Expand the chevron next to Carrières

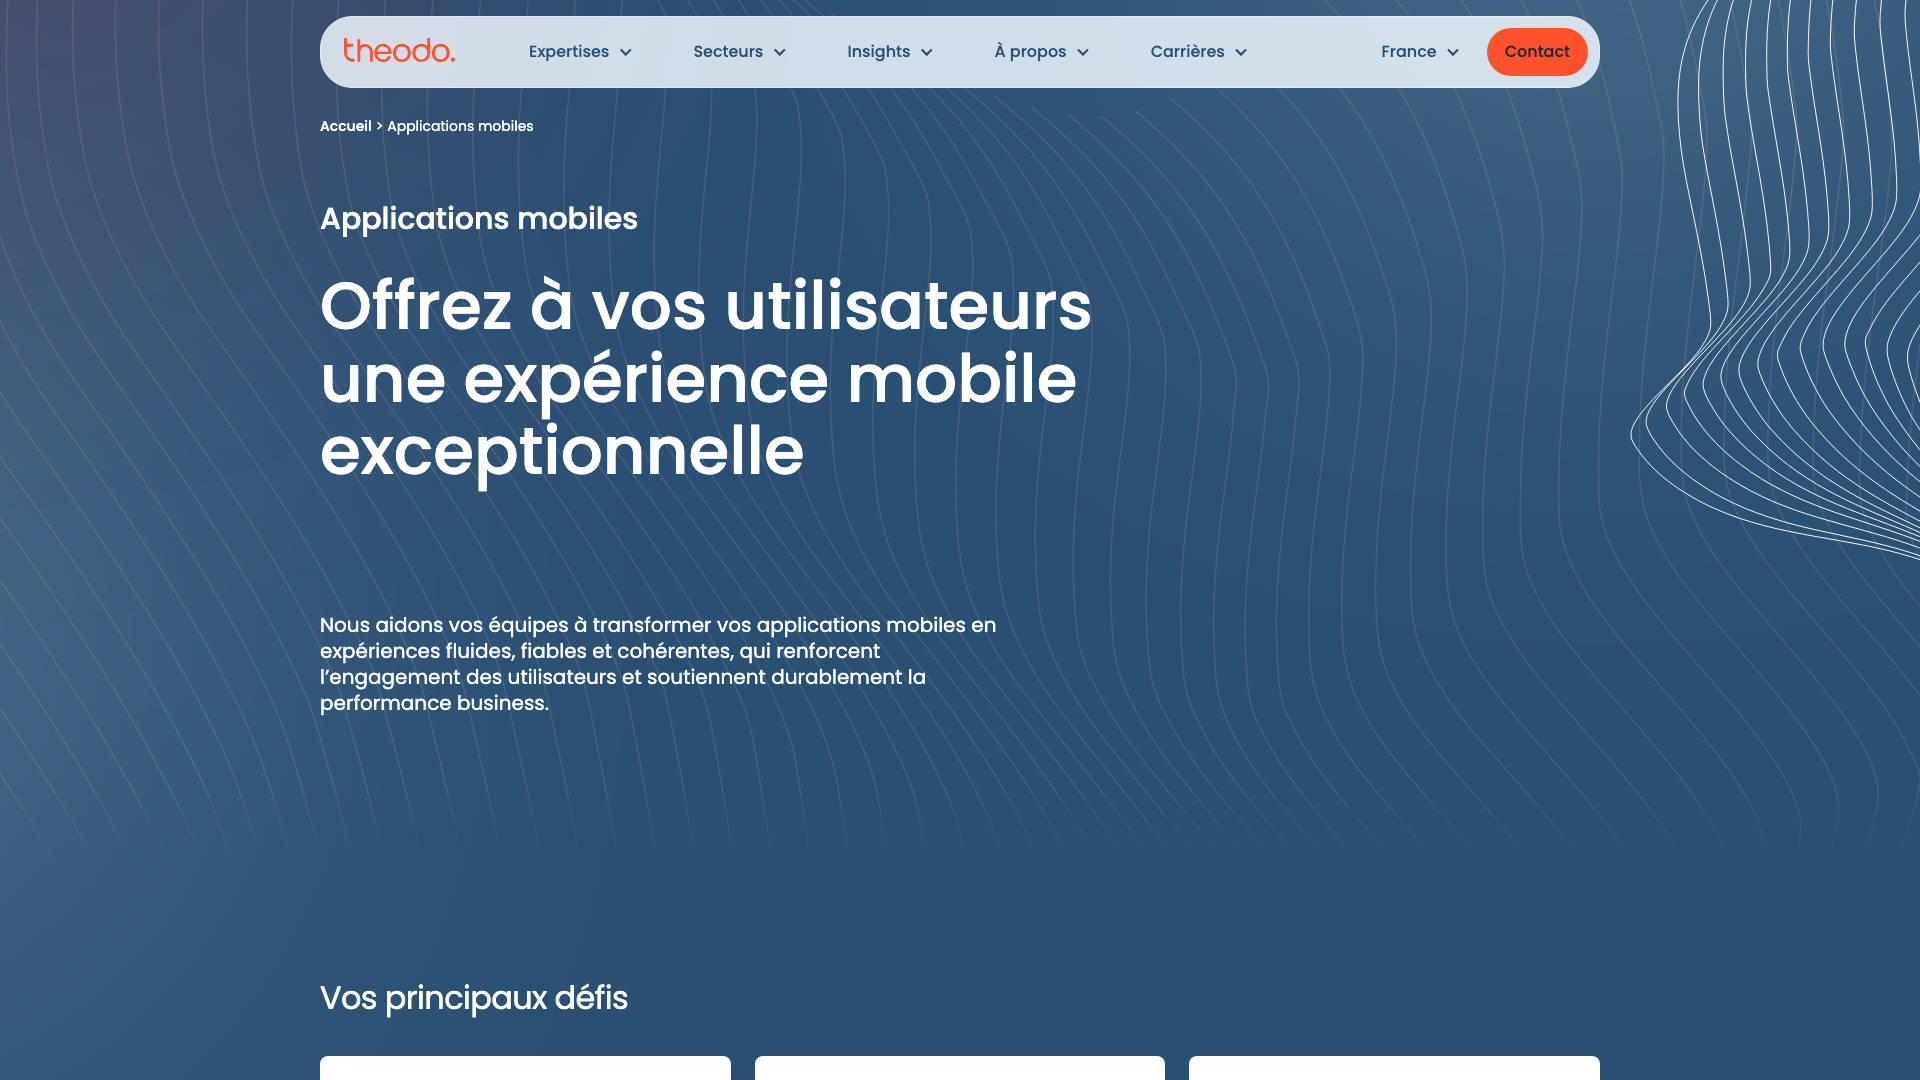click(1241, 53)
